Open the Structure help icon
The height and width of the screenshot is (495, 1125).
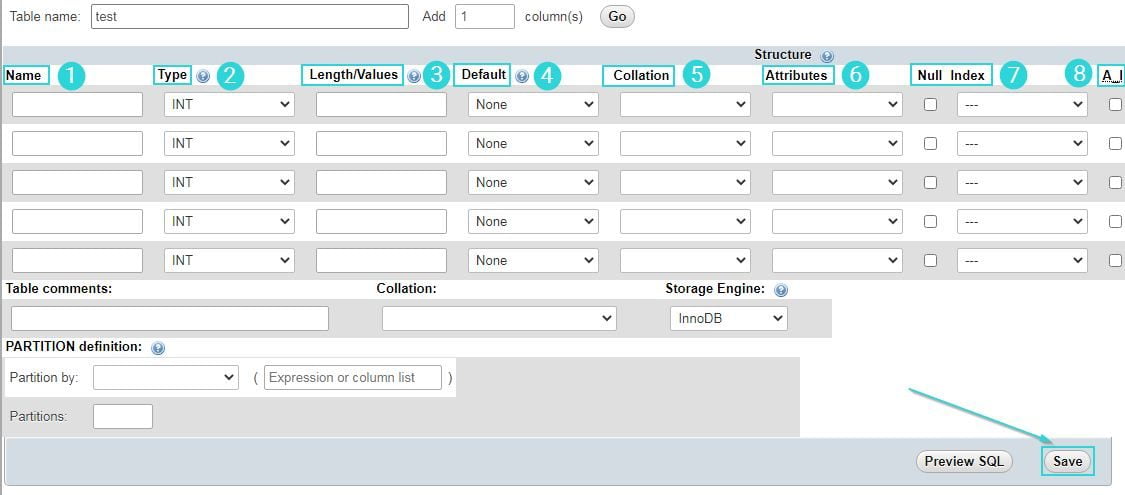click(x=827, y=56)
